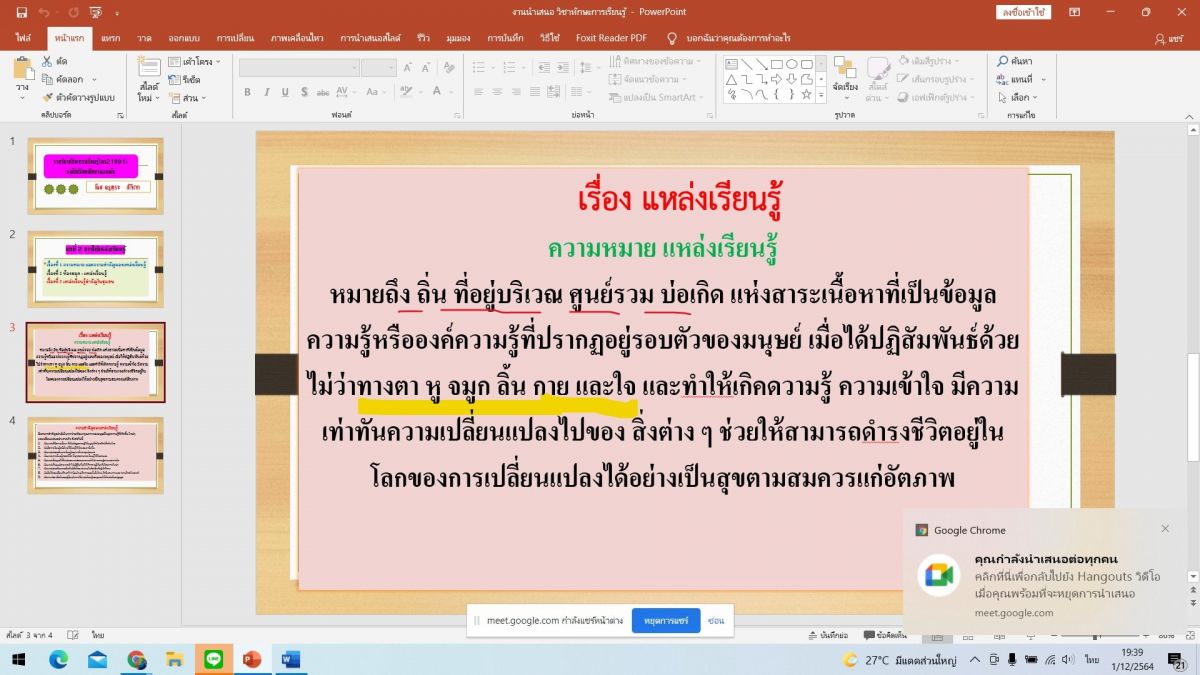Screen dimensions: 1200x675
Task: Open Find (ค้นหา) with the magnifier icon
Action: [x=1003, y=62]
